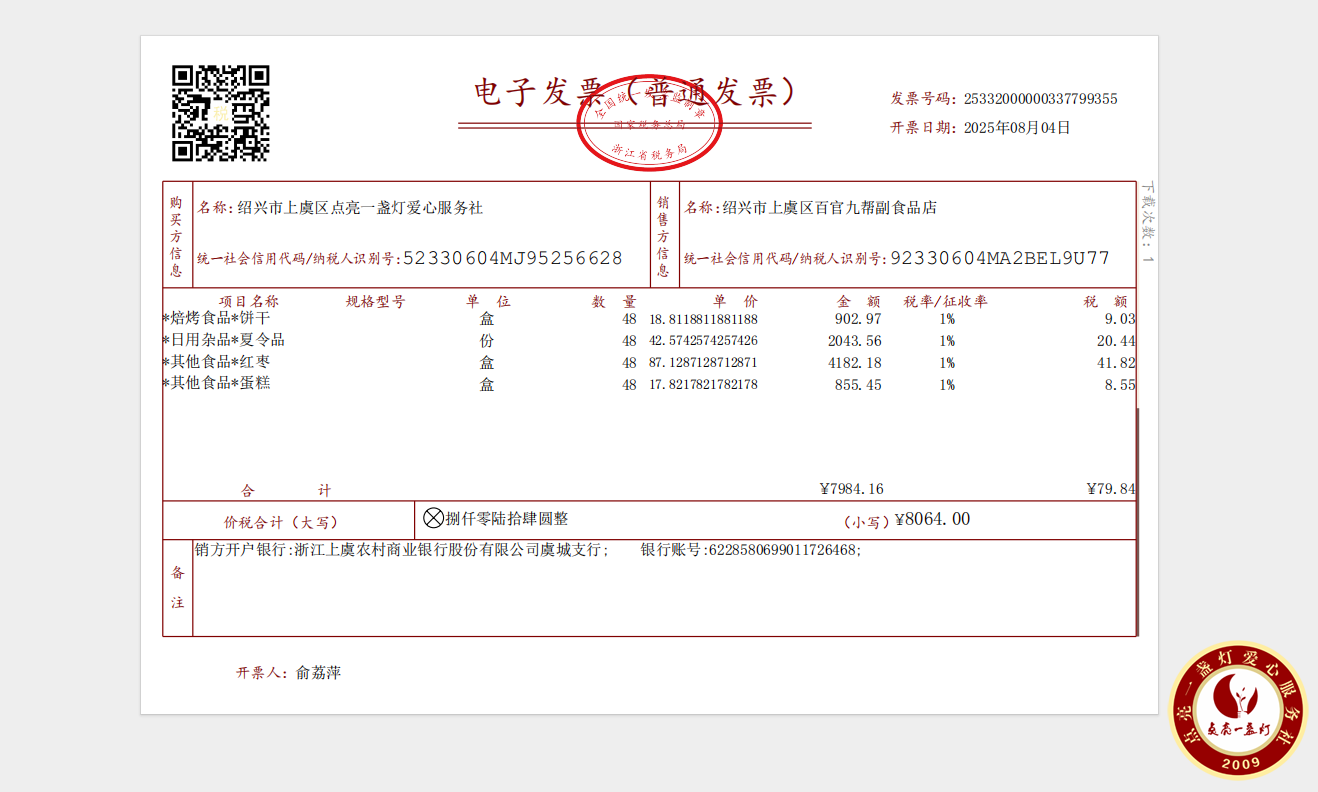Click quantity 48 in the 饼干 row

click(629, 320)
